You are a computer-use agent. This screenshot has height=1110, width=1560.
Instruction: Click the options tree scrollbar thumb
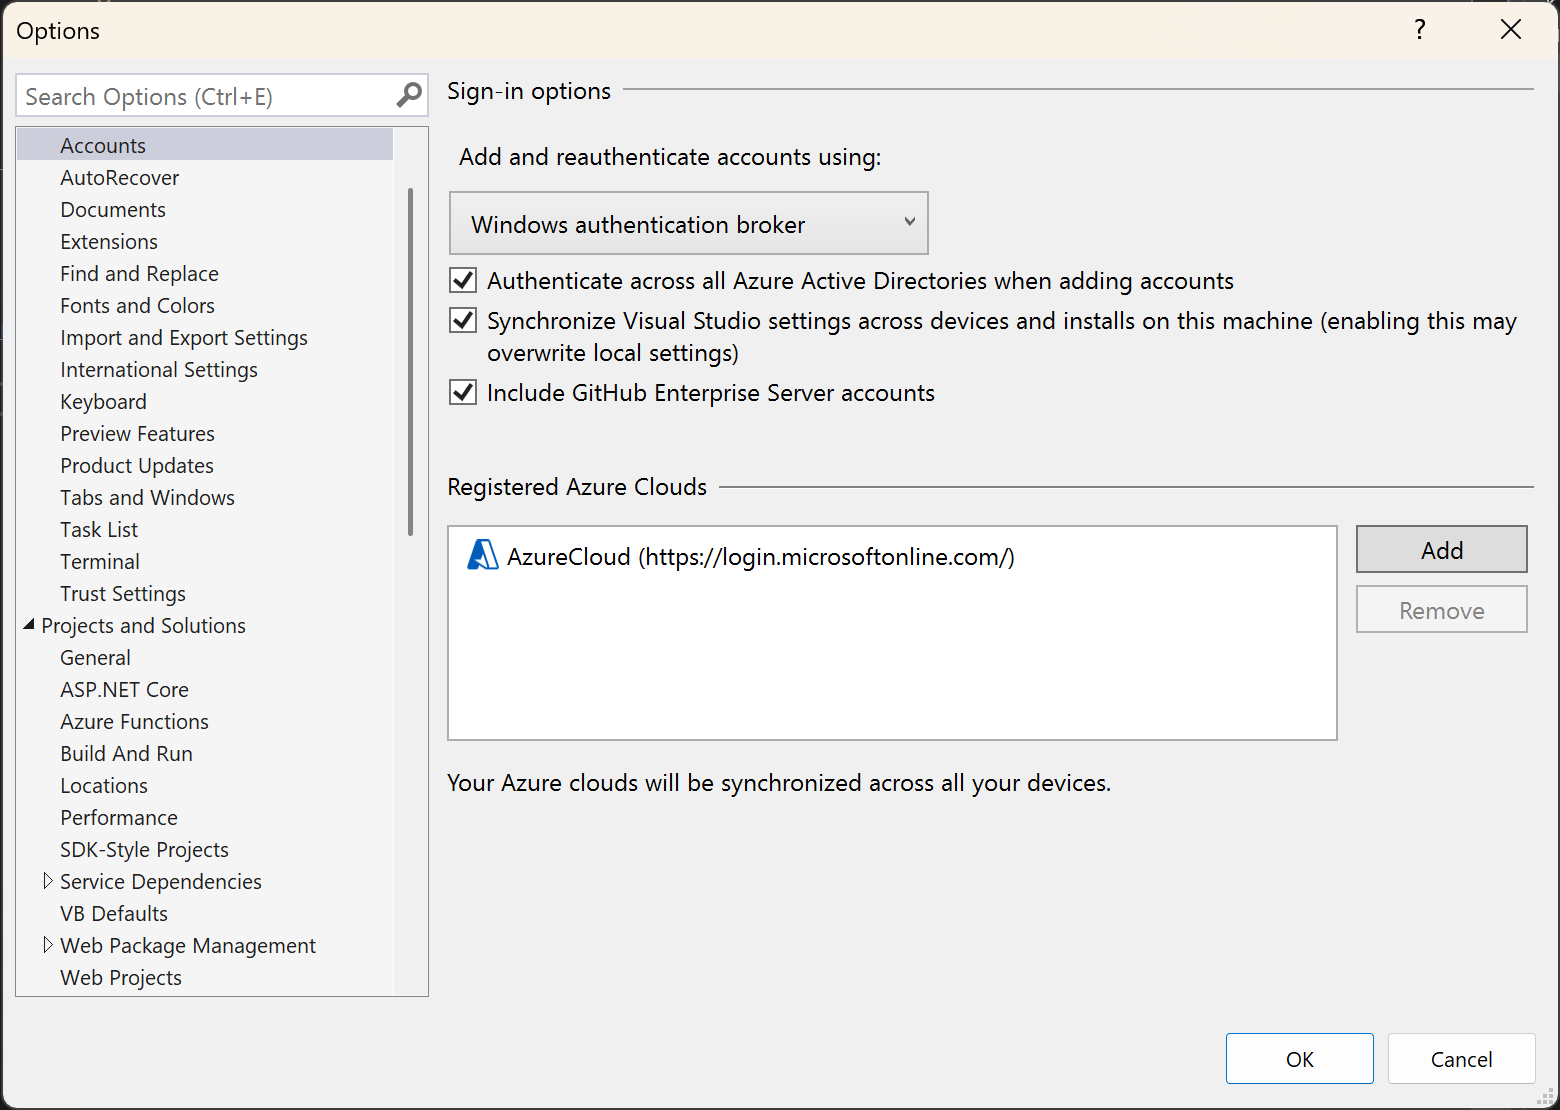[410, 362]
